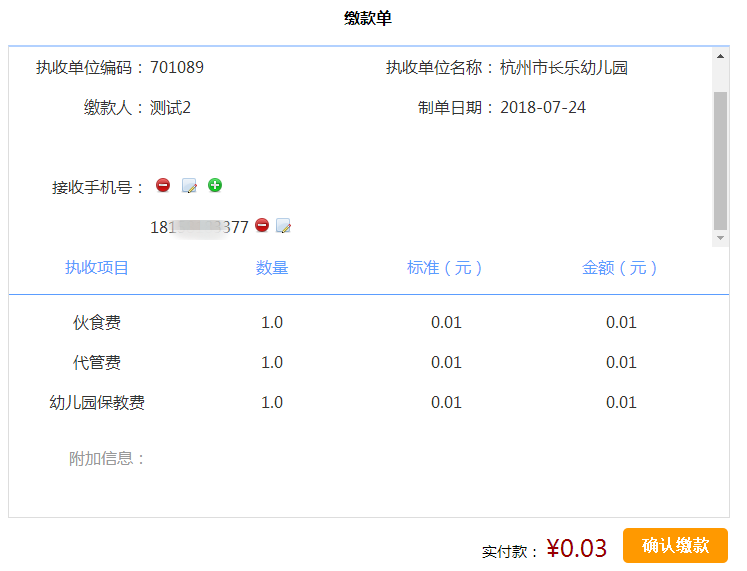Click red remove icon beside 接收手机号 label
The image size is (747, 571).
coord(163,185)
